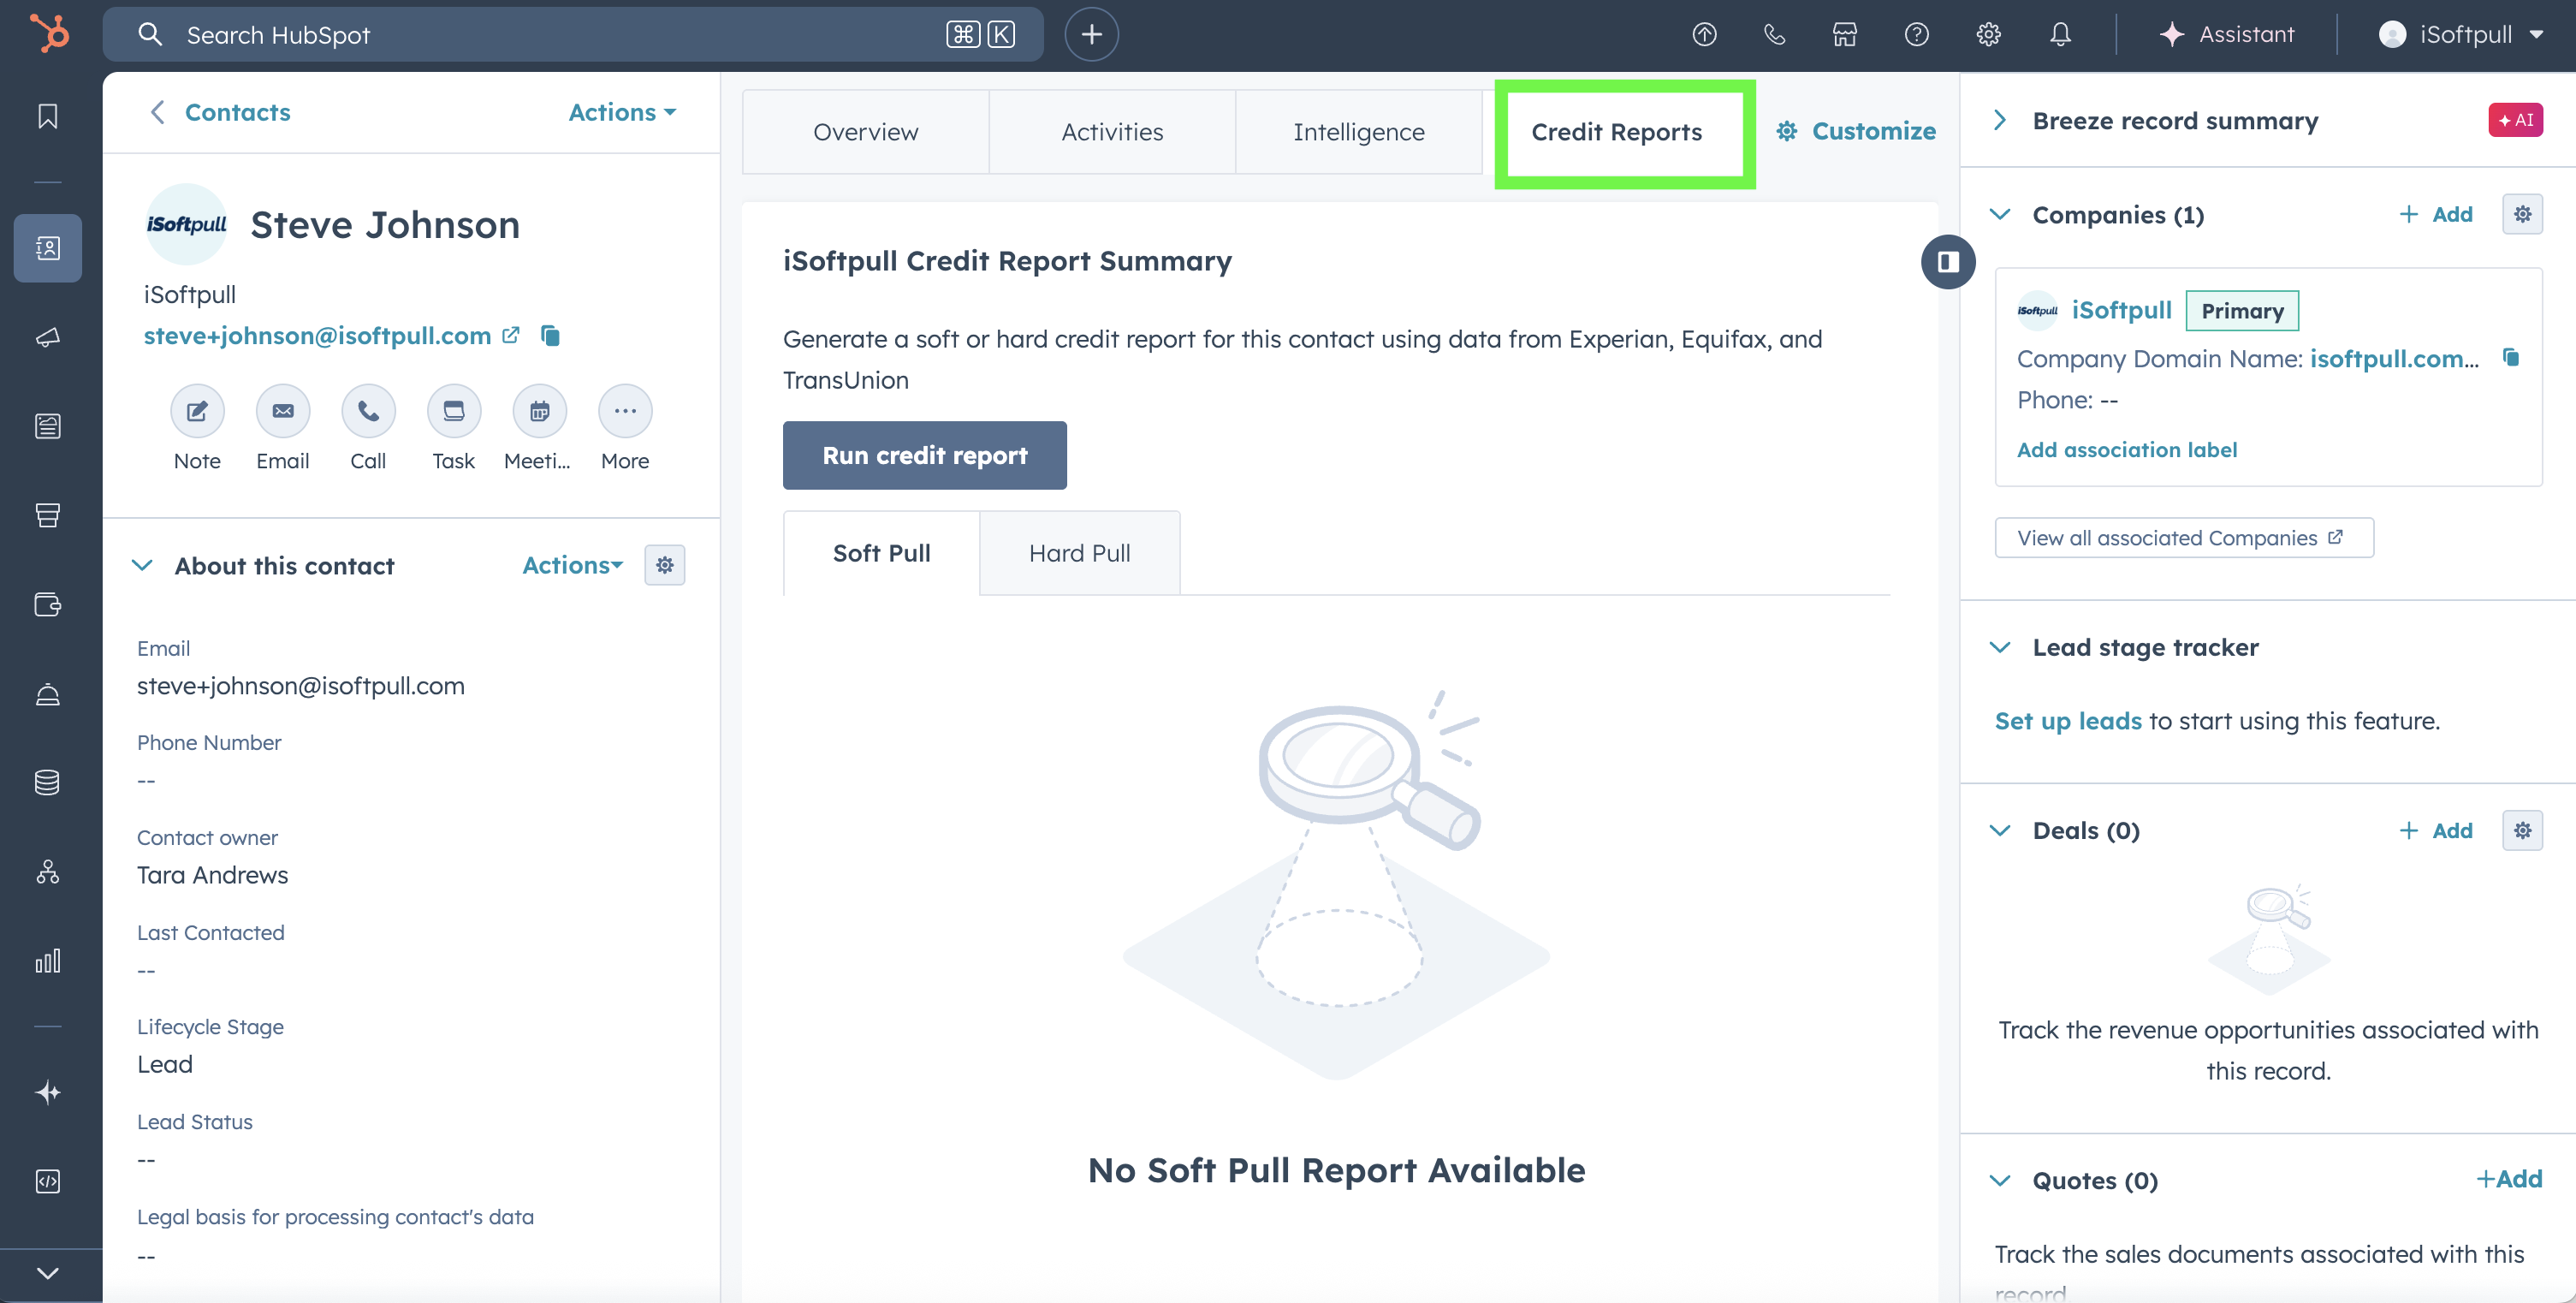Viewport: 2576px width, 1303px height.
Task: Open the Bookmarks sidebar icon
Action: pyautogui.click(x=48, y=117)
